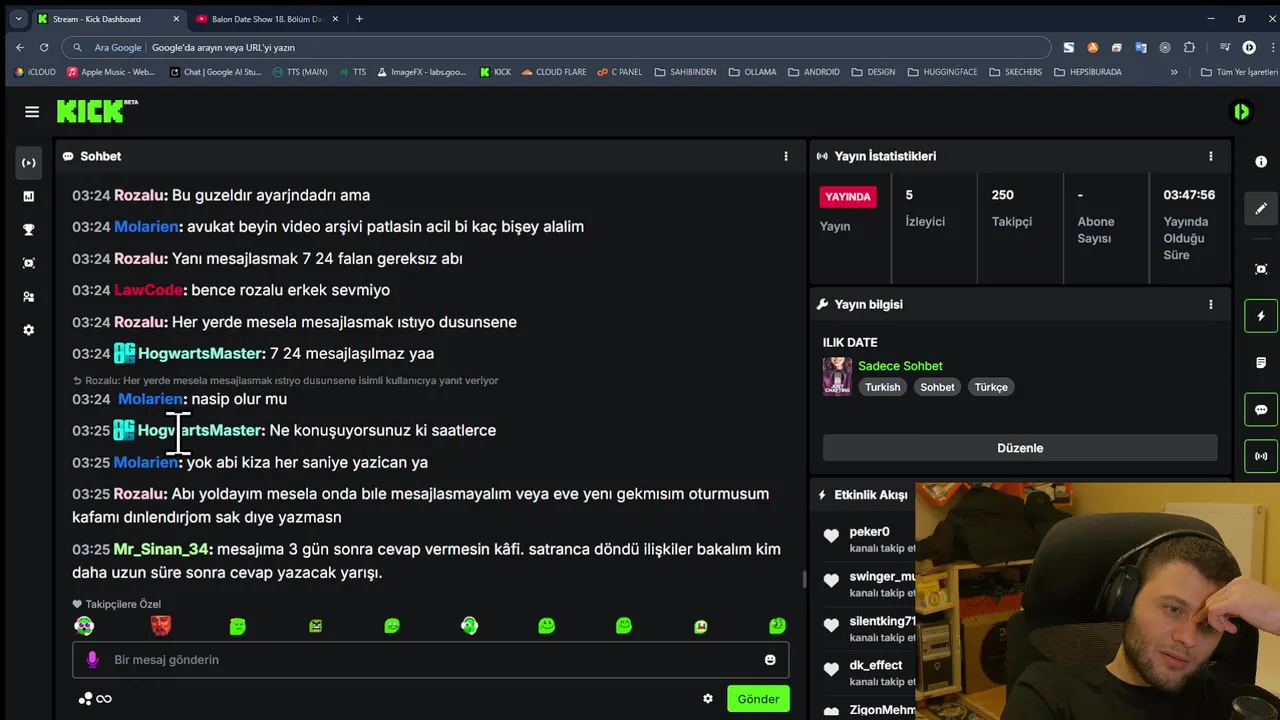
Task: Pick the red face emote
Action: click(x=160, y=626)
